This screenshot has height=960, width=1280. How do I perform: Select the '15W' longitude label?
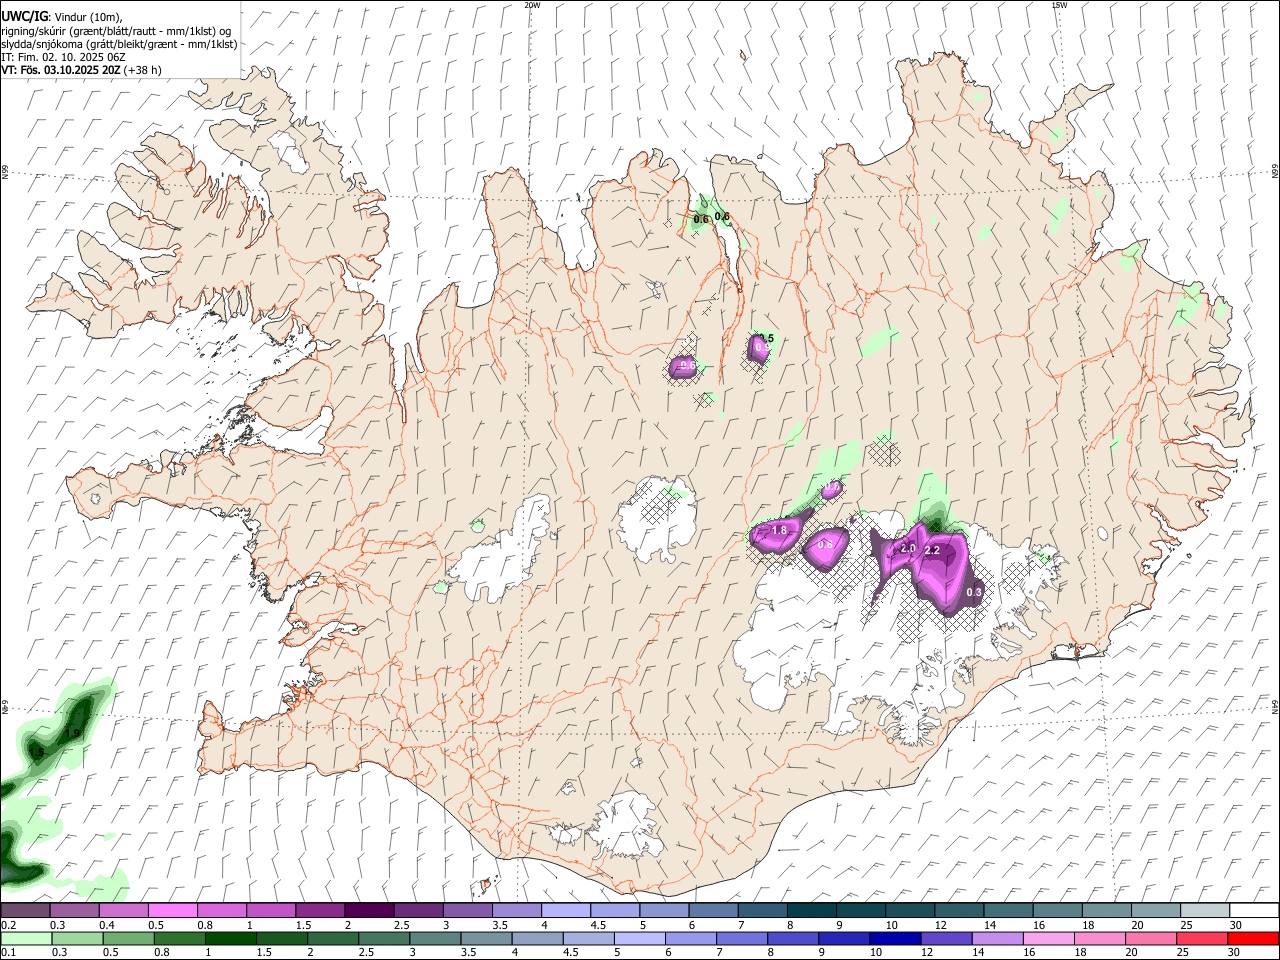1058,5
